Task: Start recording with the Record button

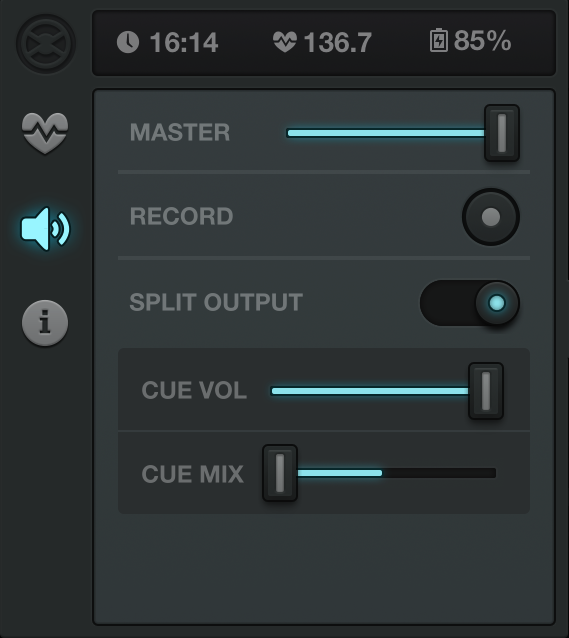Action: (x=490, y=217)
